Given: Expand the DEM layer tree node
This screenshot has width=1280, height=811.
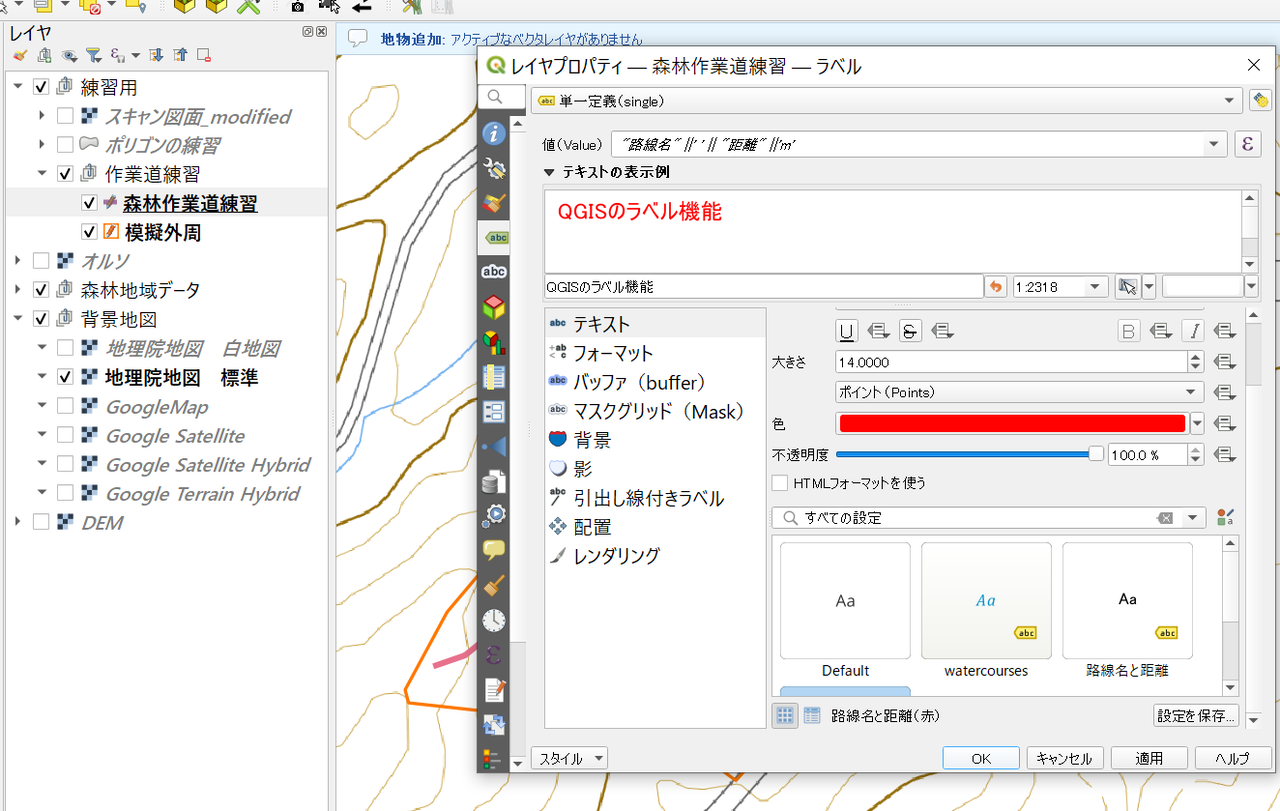Looking at the screenshot, I should [18, 522].
